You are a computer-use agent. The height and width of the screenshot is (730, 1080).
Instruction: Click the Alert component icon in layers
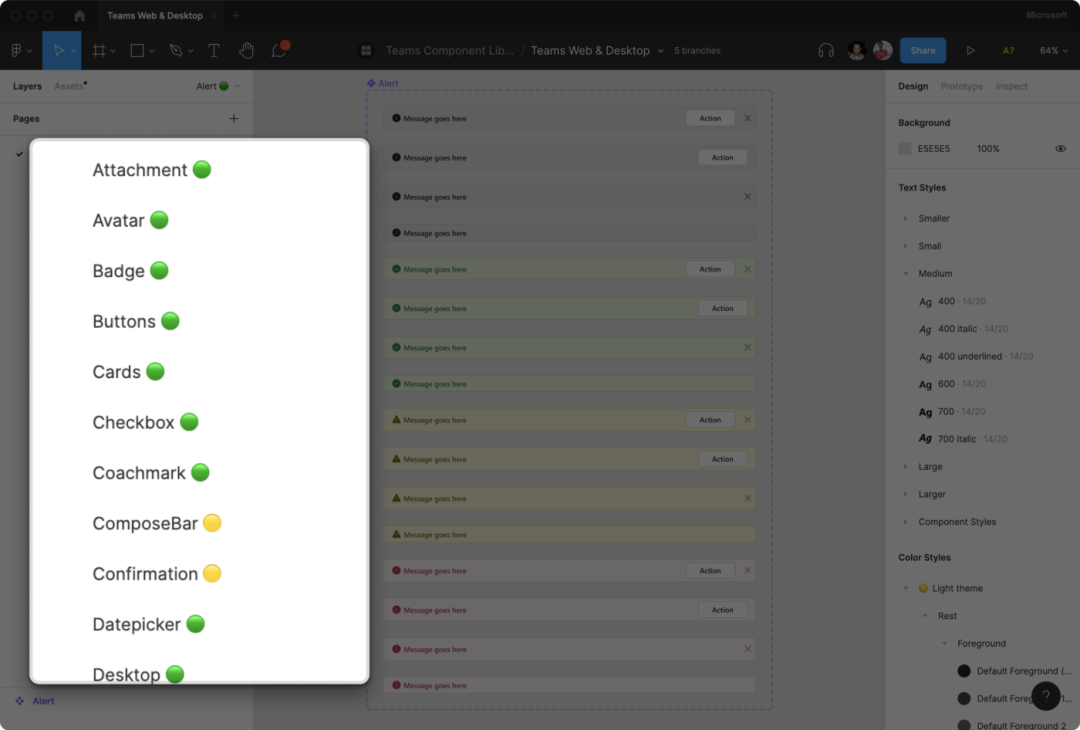[x=19, y=701]
